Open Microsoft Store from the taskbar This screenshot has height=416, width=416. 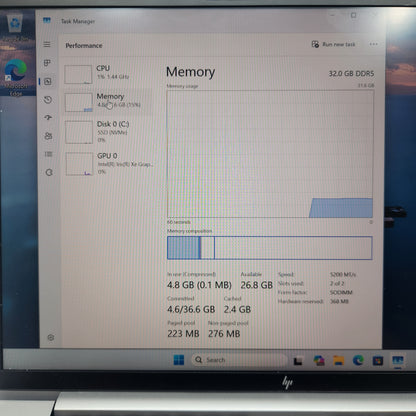click(x=378, y=361)
